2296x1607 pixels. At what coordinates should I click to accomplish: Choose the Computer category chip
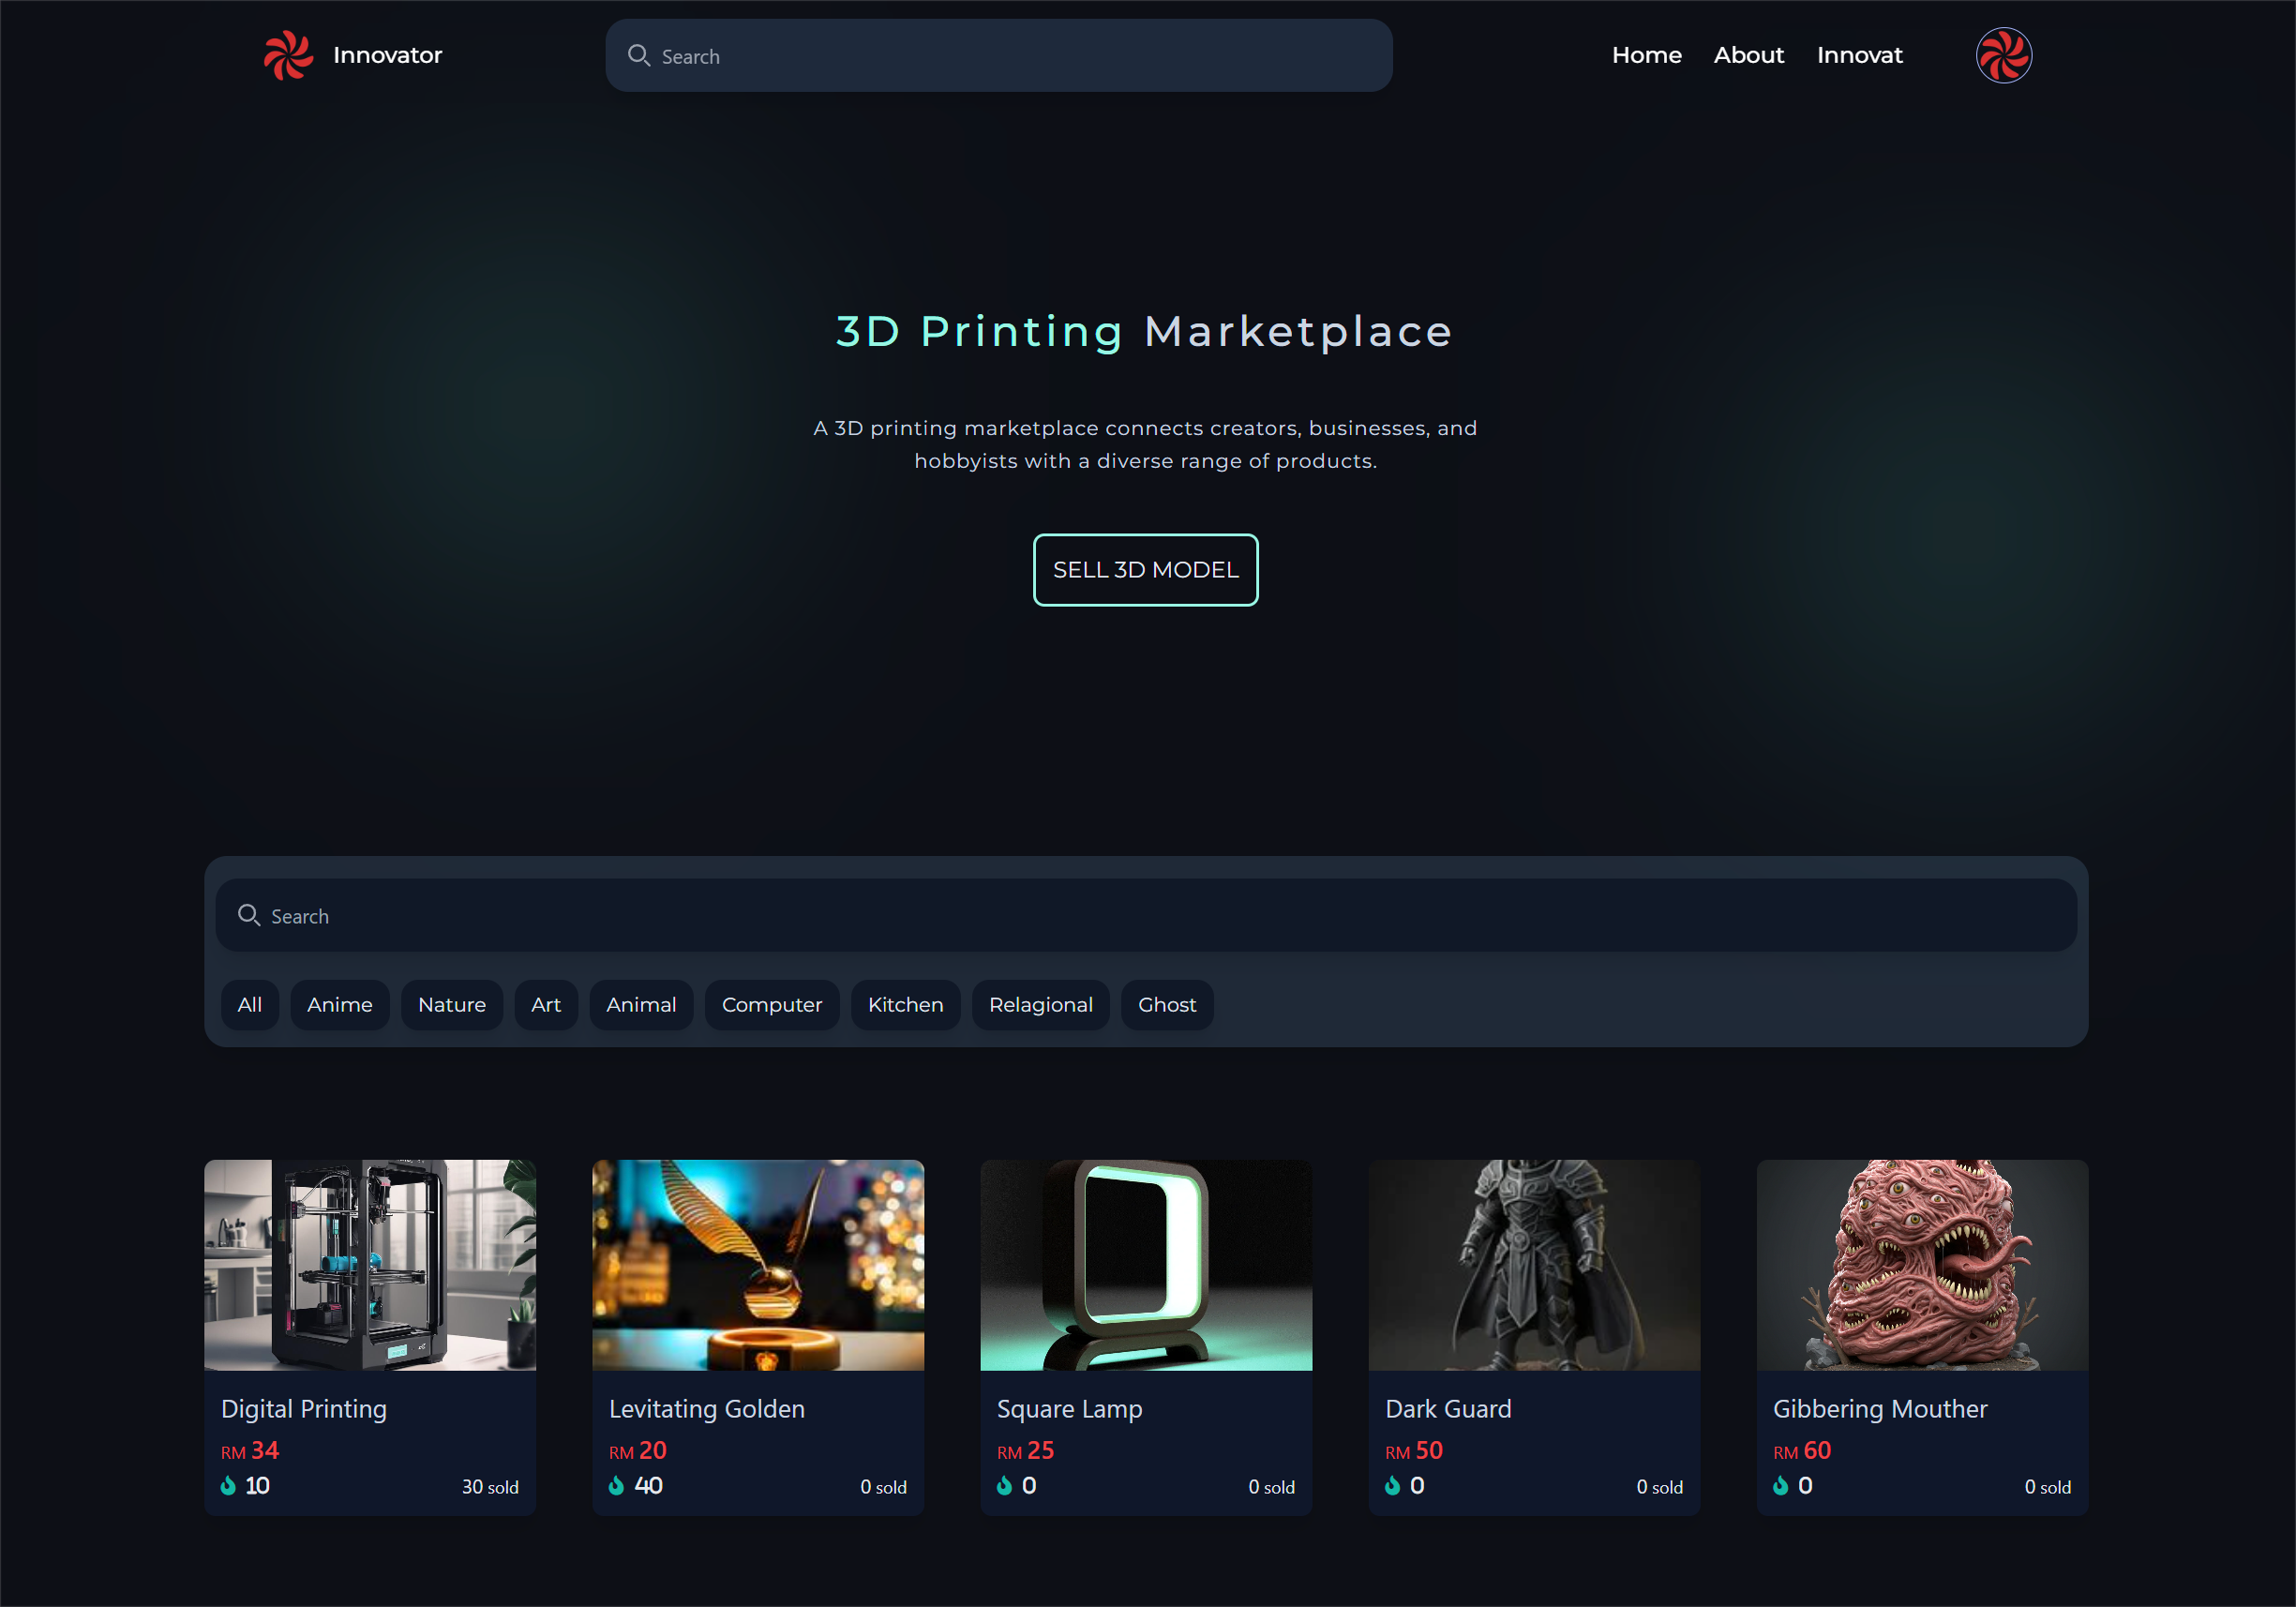[771, 1004]
